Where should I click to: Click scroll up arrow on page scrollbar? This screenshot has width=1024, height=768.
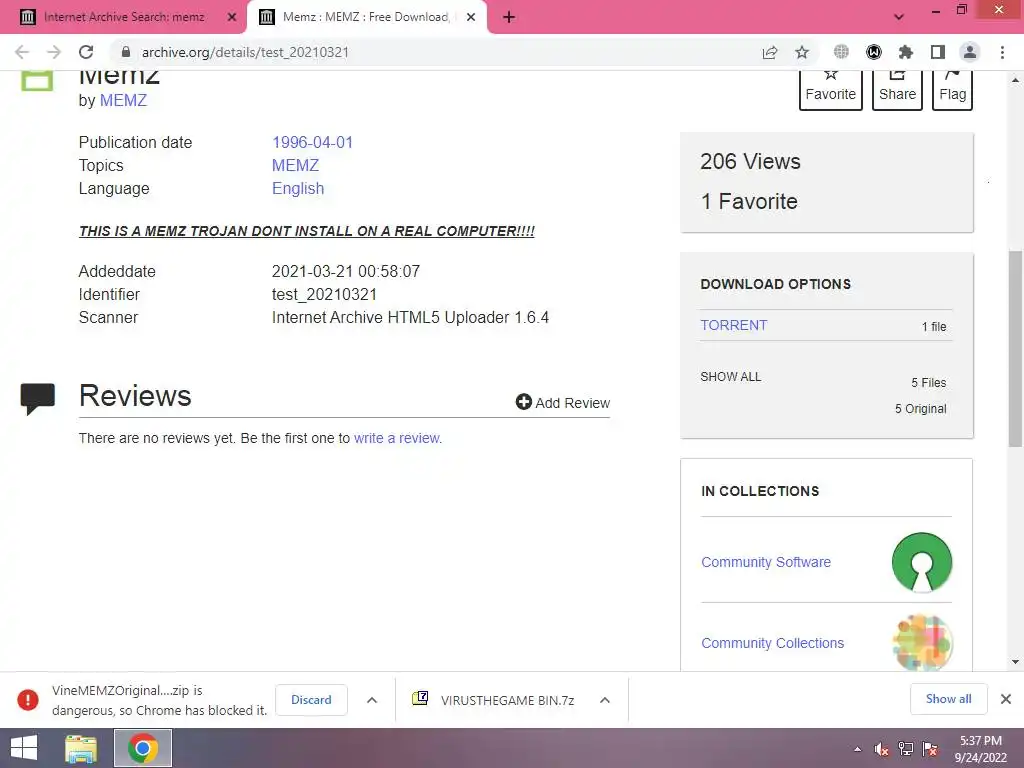tap(1015, 80)
